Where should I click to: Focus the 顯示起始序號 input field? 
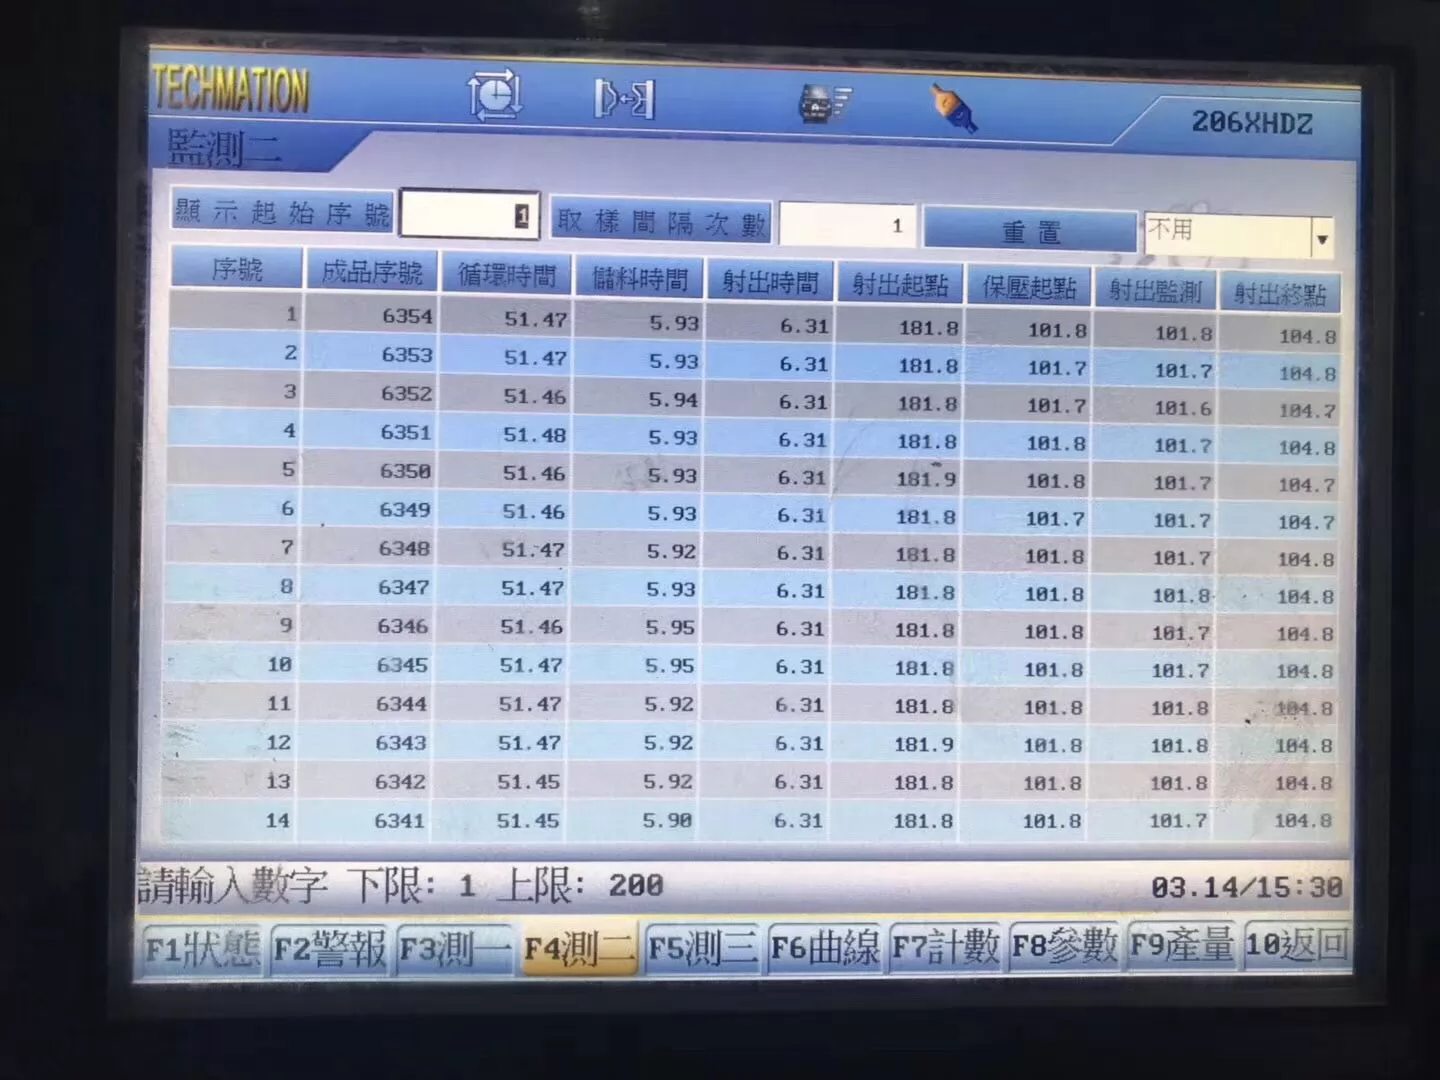click(469, 214)
